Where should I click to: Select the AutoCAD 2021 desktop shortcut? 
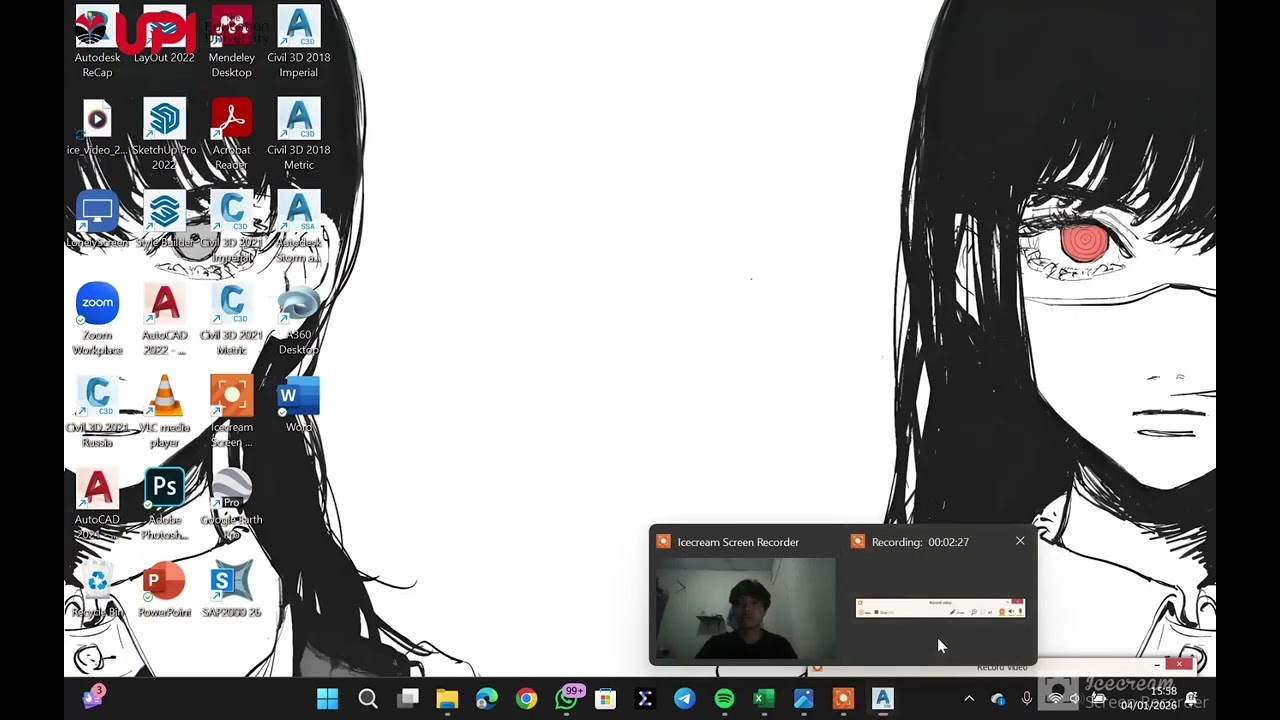click(x=97, y=504)
